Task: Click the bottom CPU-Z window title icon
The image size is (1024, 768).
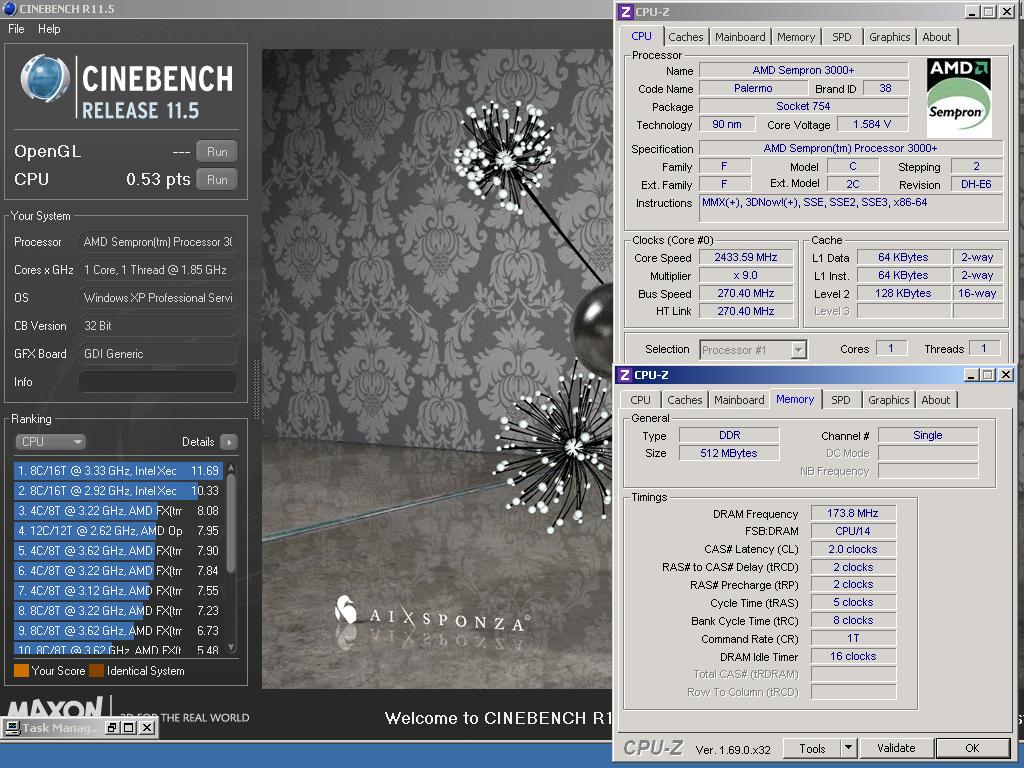Action: click(x=625, y=375)
